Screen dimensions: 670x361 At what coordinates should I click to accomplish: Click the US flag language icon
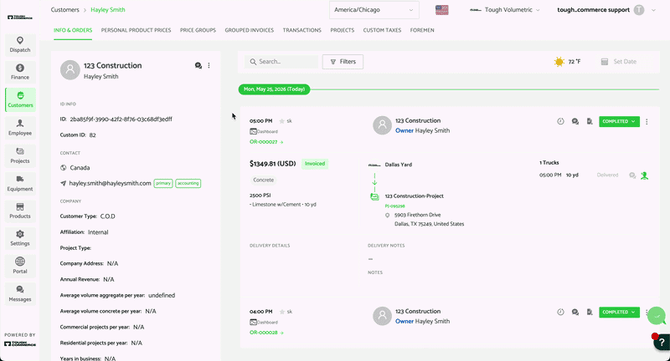442,10
